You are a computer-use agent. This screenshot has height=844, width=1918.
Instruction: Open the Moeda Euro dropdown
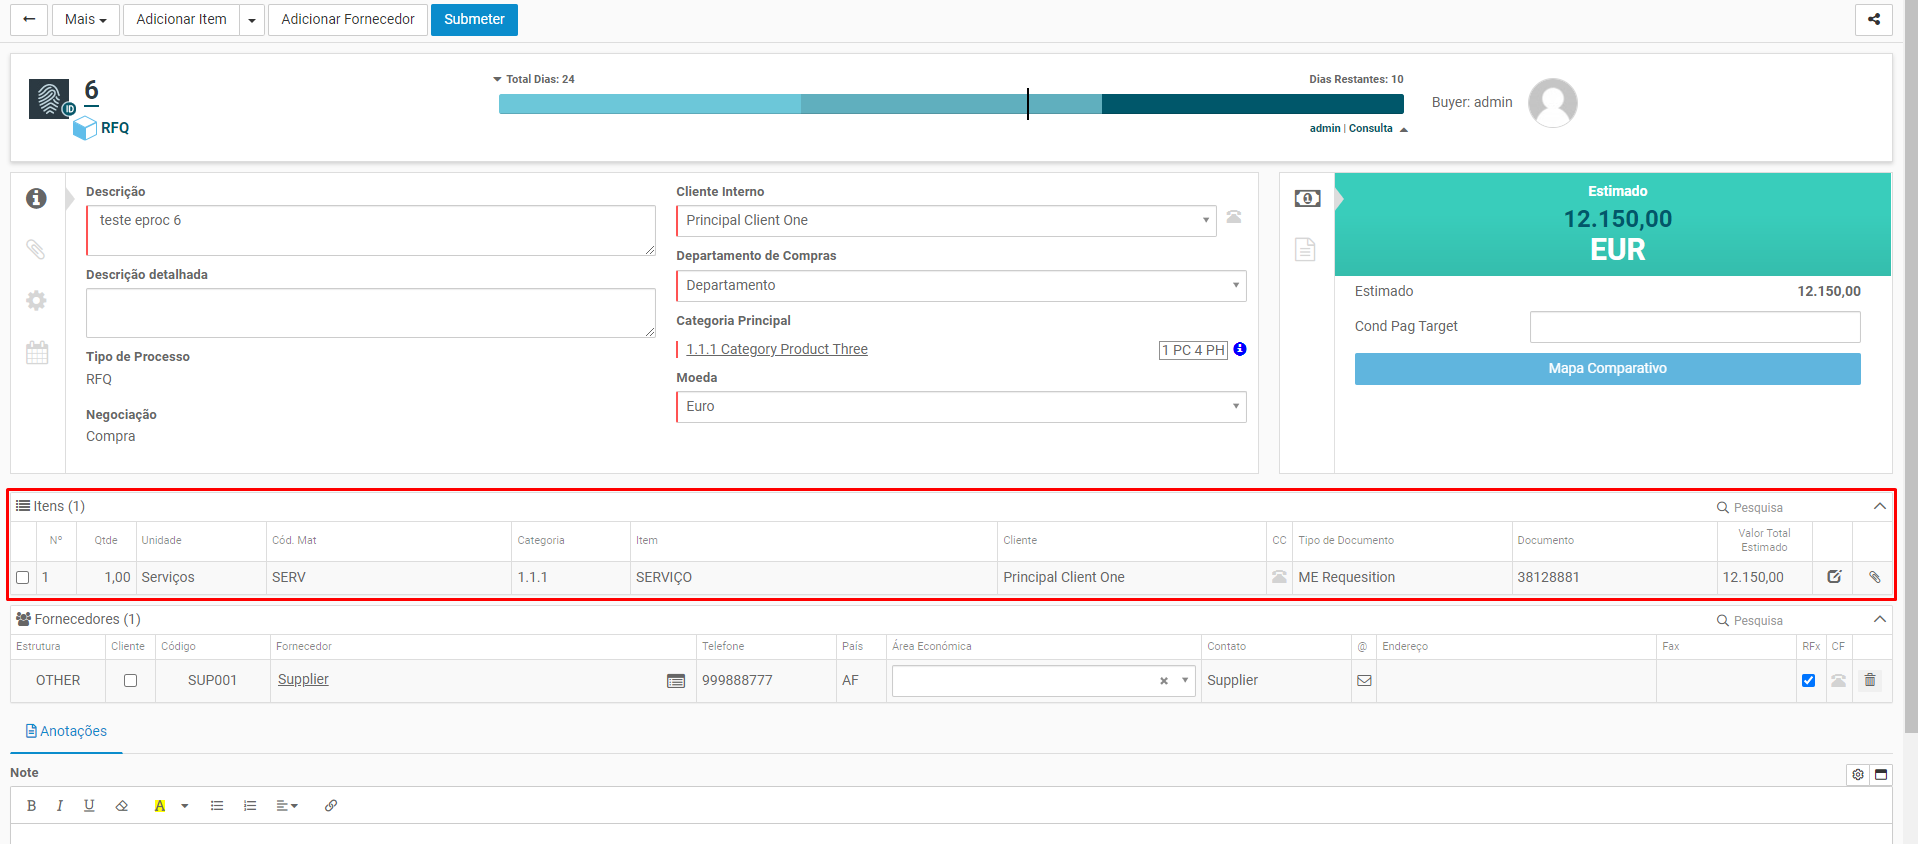pos(961,407)
